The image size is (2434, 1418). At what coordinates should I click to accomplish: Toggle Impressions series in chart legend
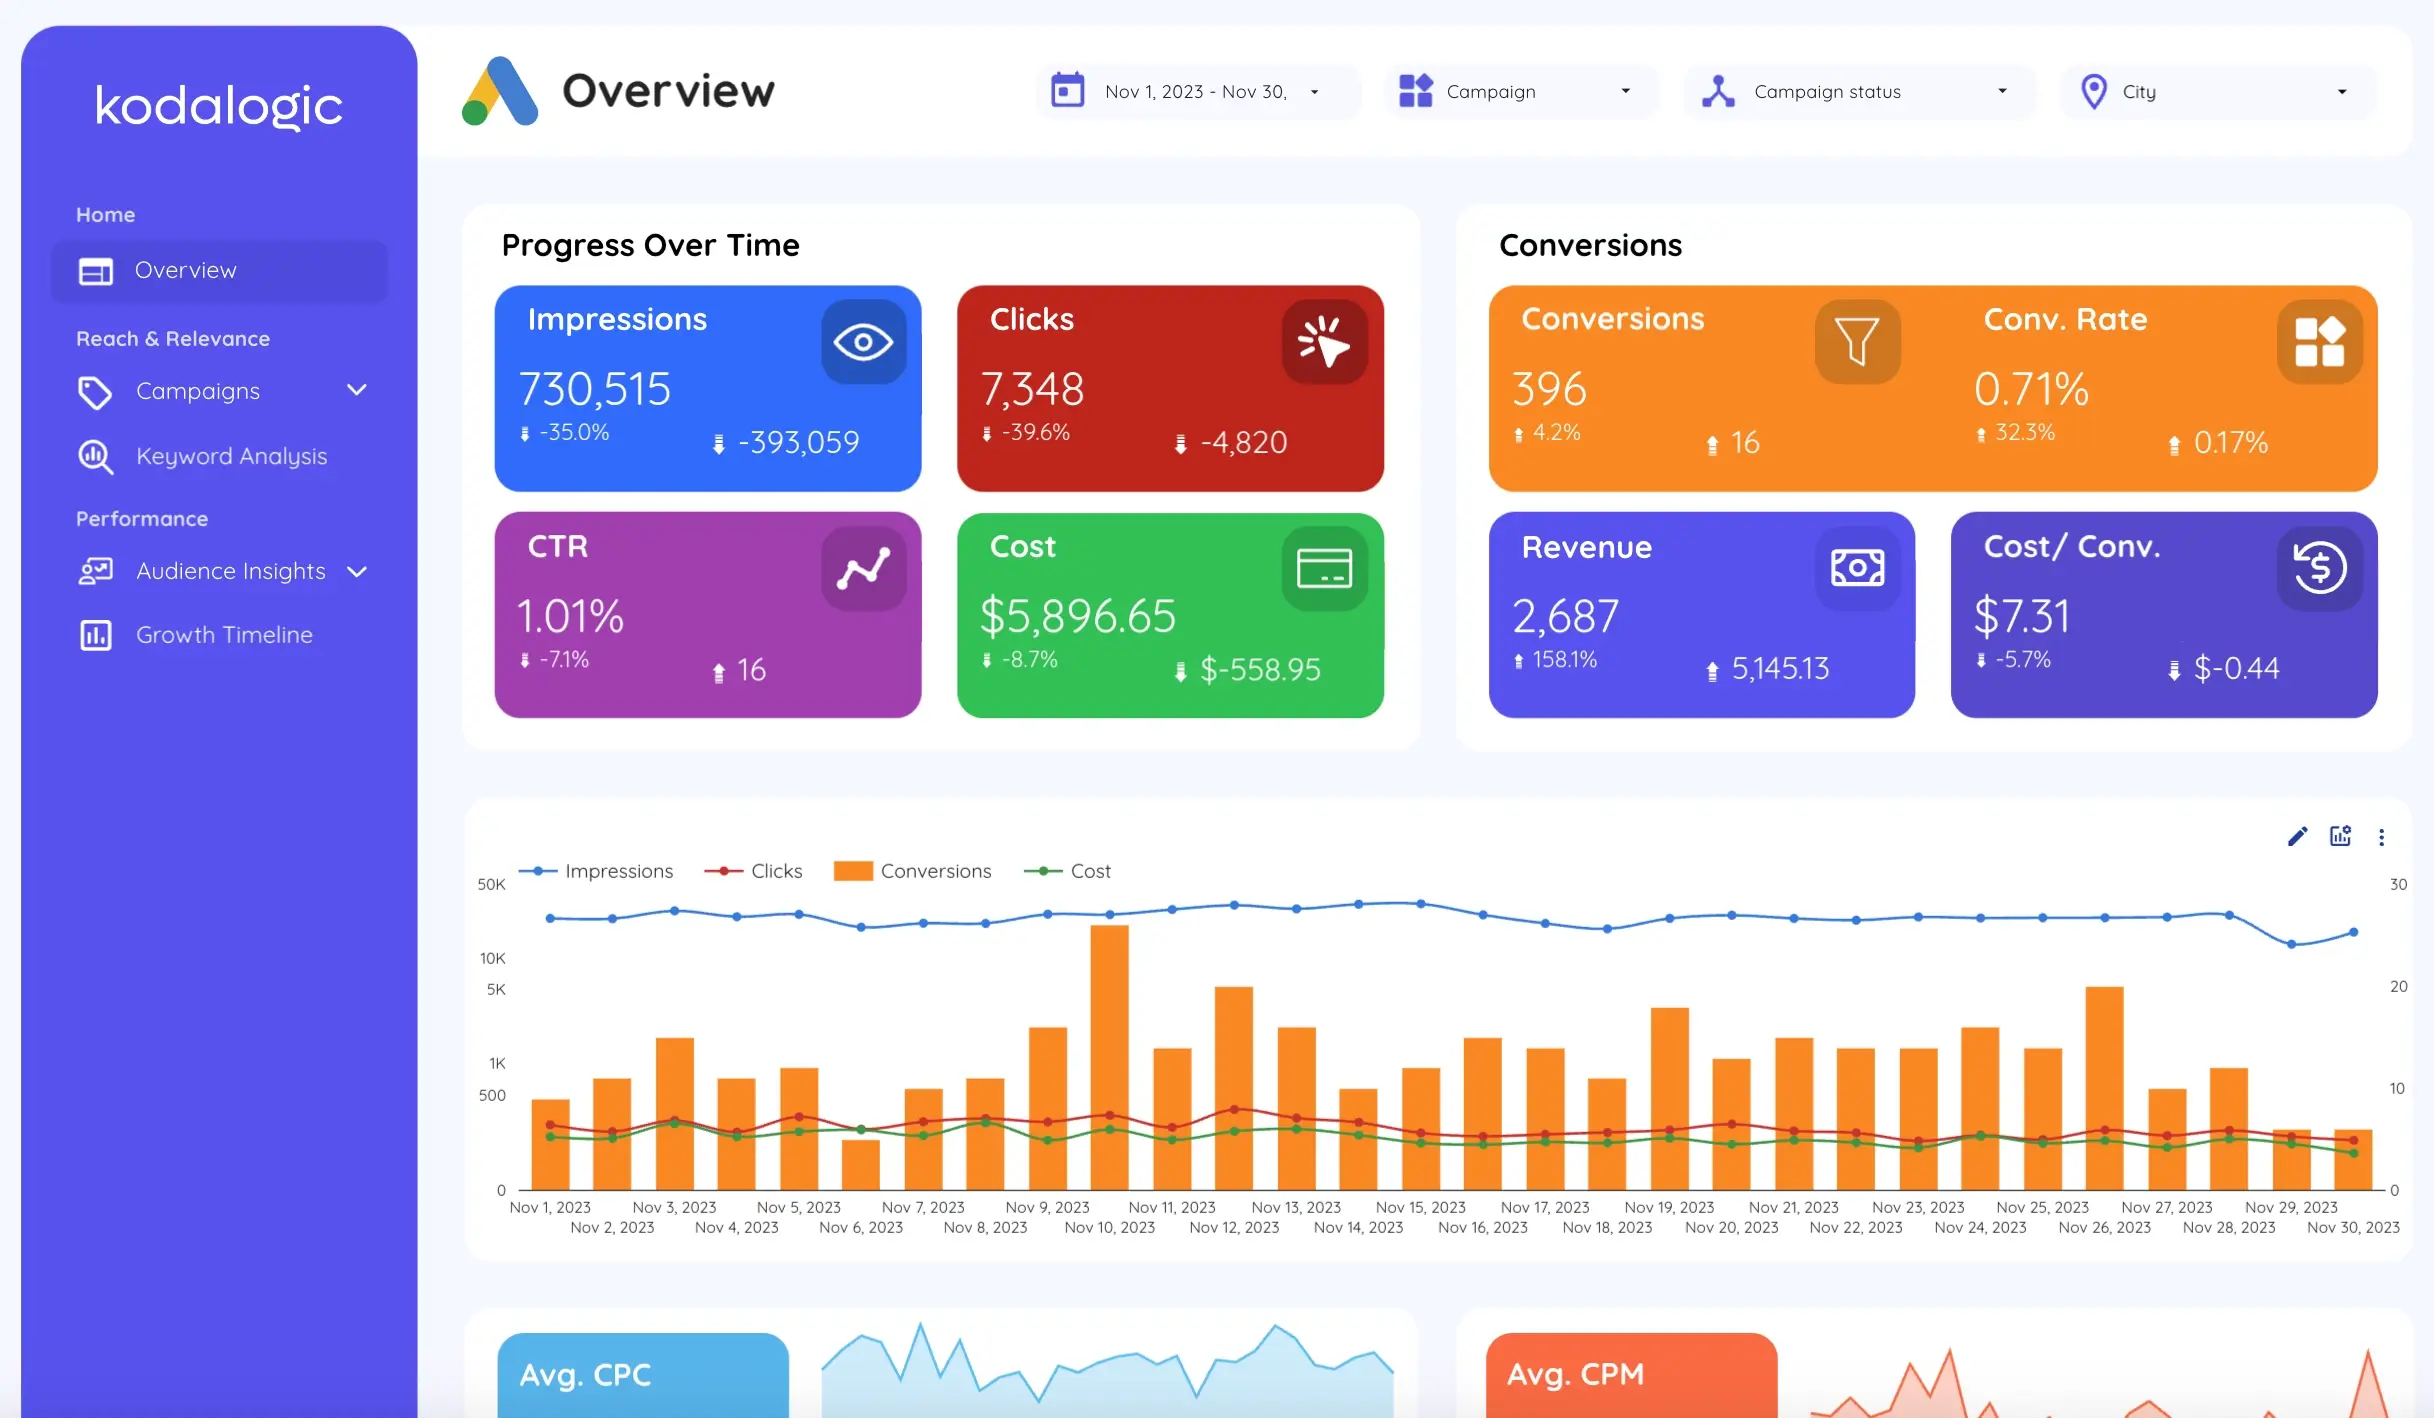(596, 871)
